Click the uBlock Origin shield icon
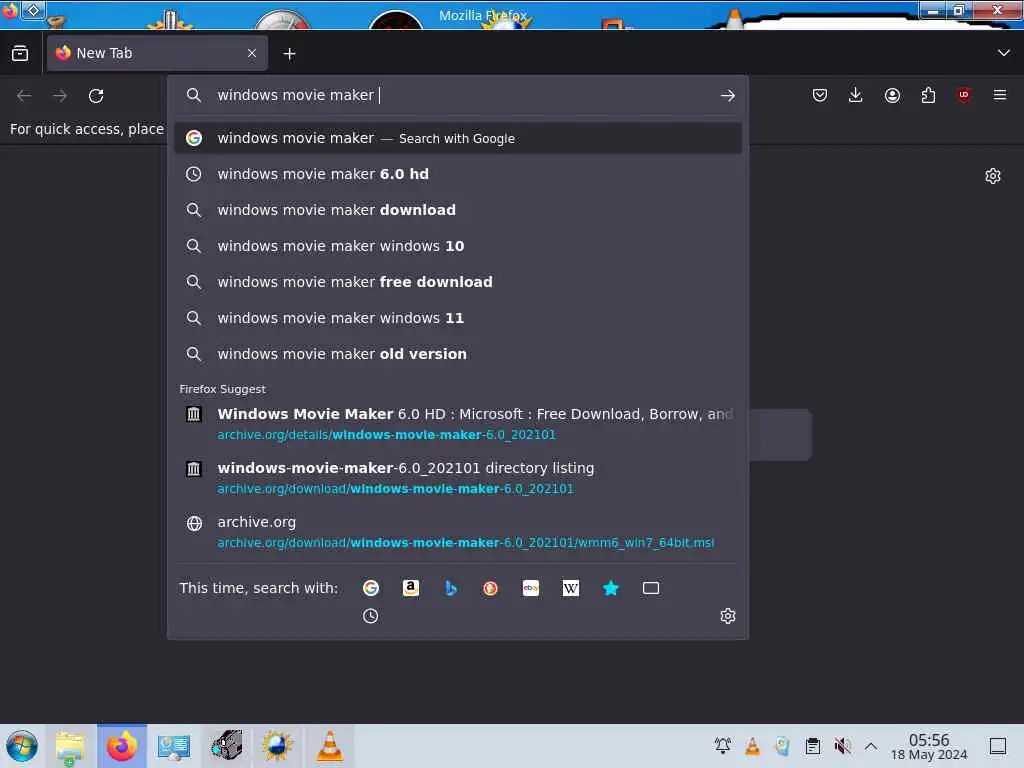1024x768 pixels. pyautogui.click(x=964, y=95)
